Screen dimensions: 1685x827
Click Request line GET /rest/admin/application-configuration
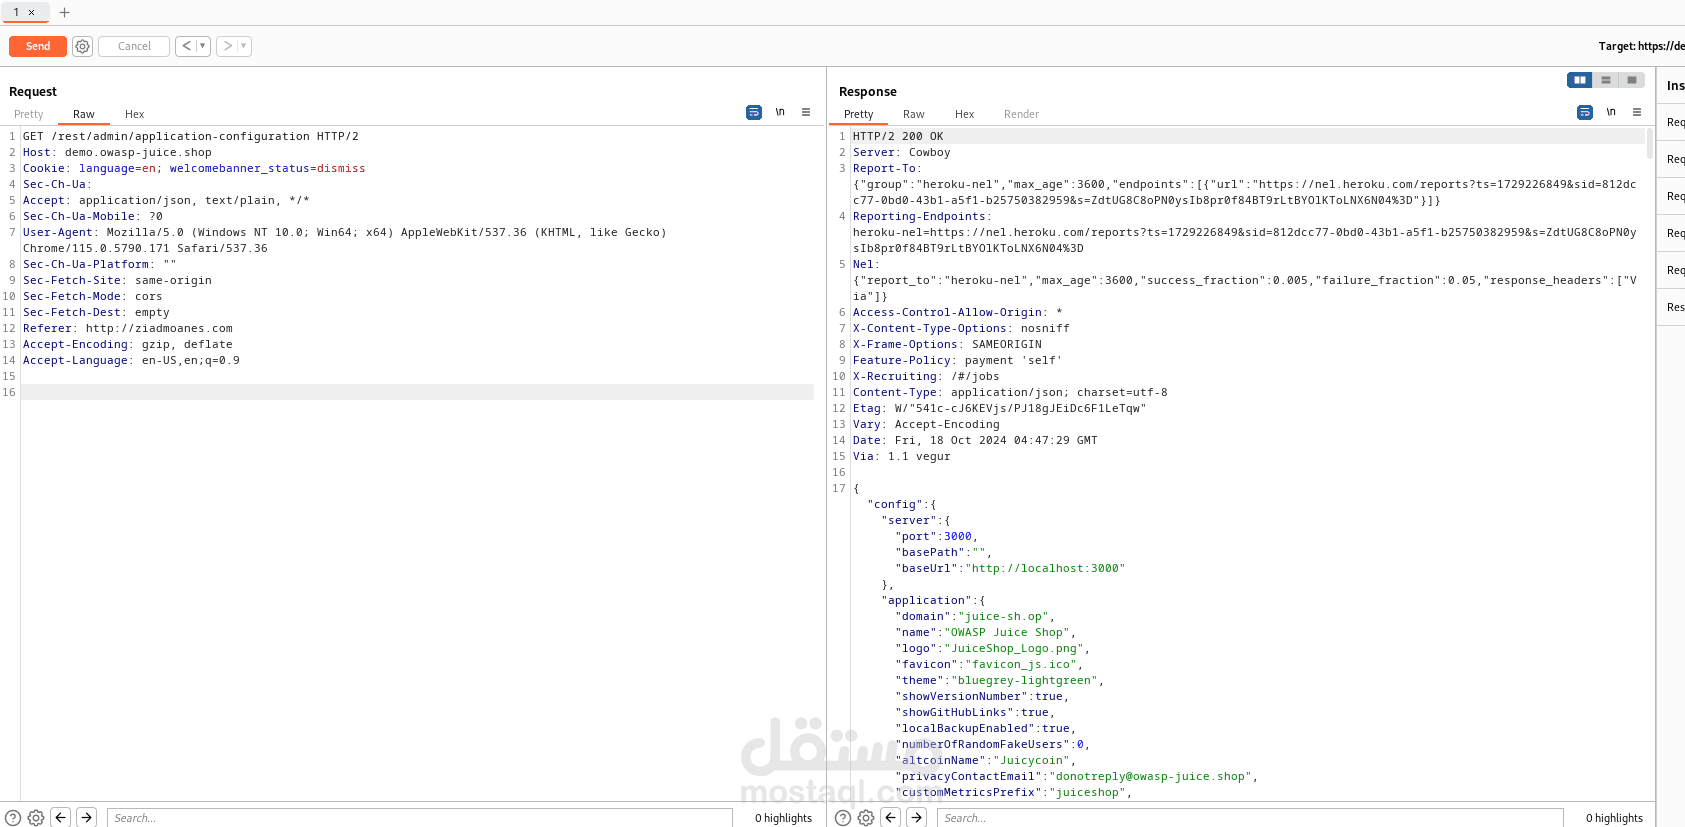tap(190, 136)
